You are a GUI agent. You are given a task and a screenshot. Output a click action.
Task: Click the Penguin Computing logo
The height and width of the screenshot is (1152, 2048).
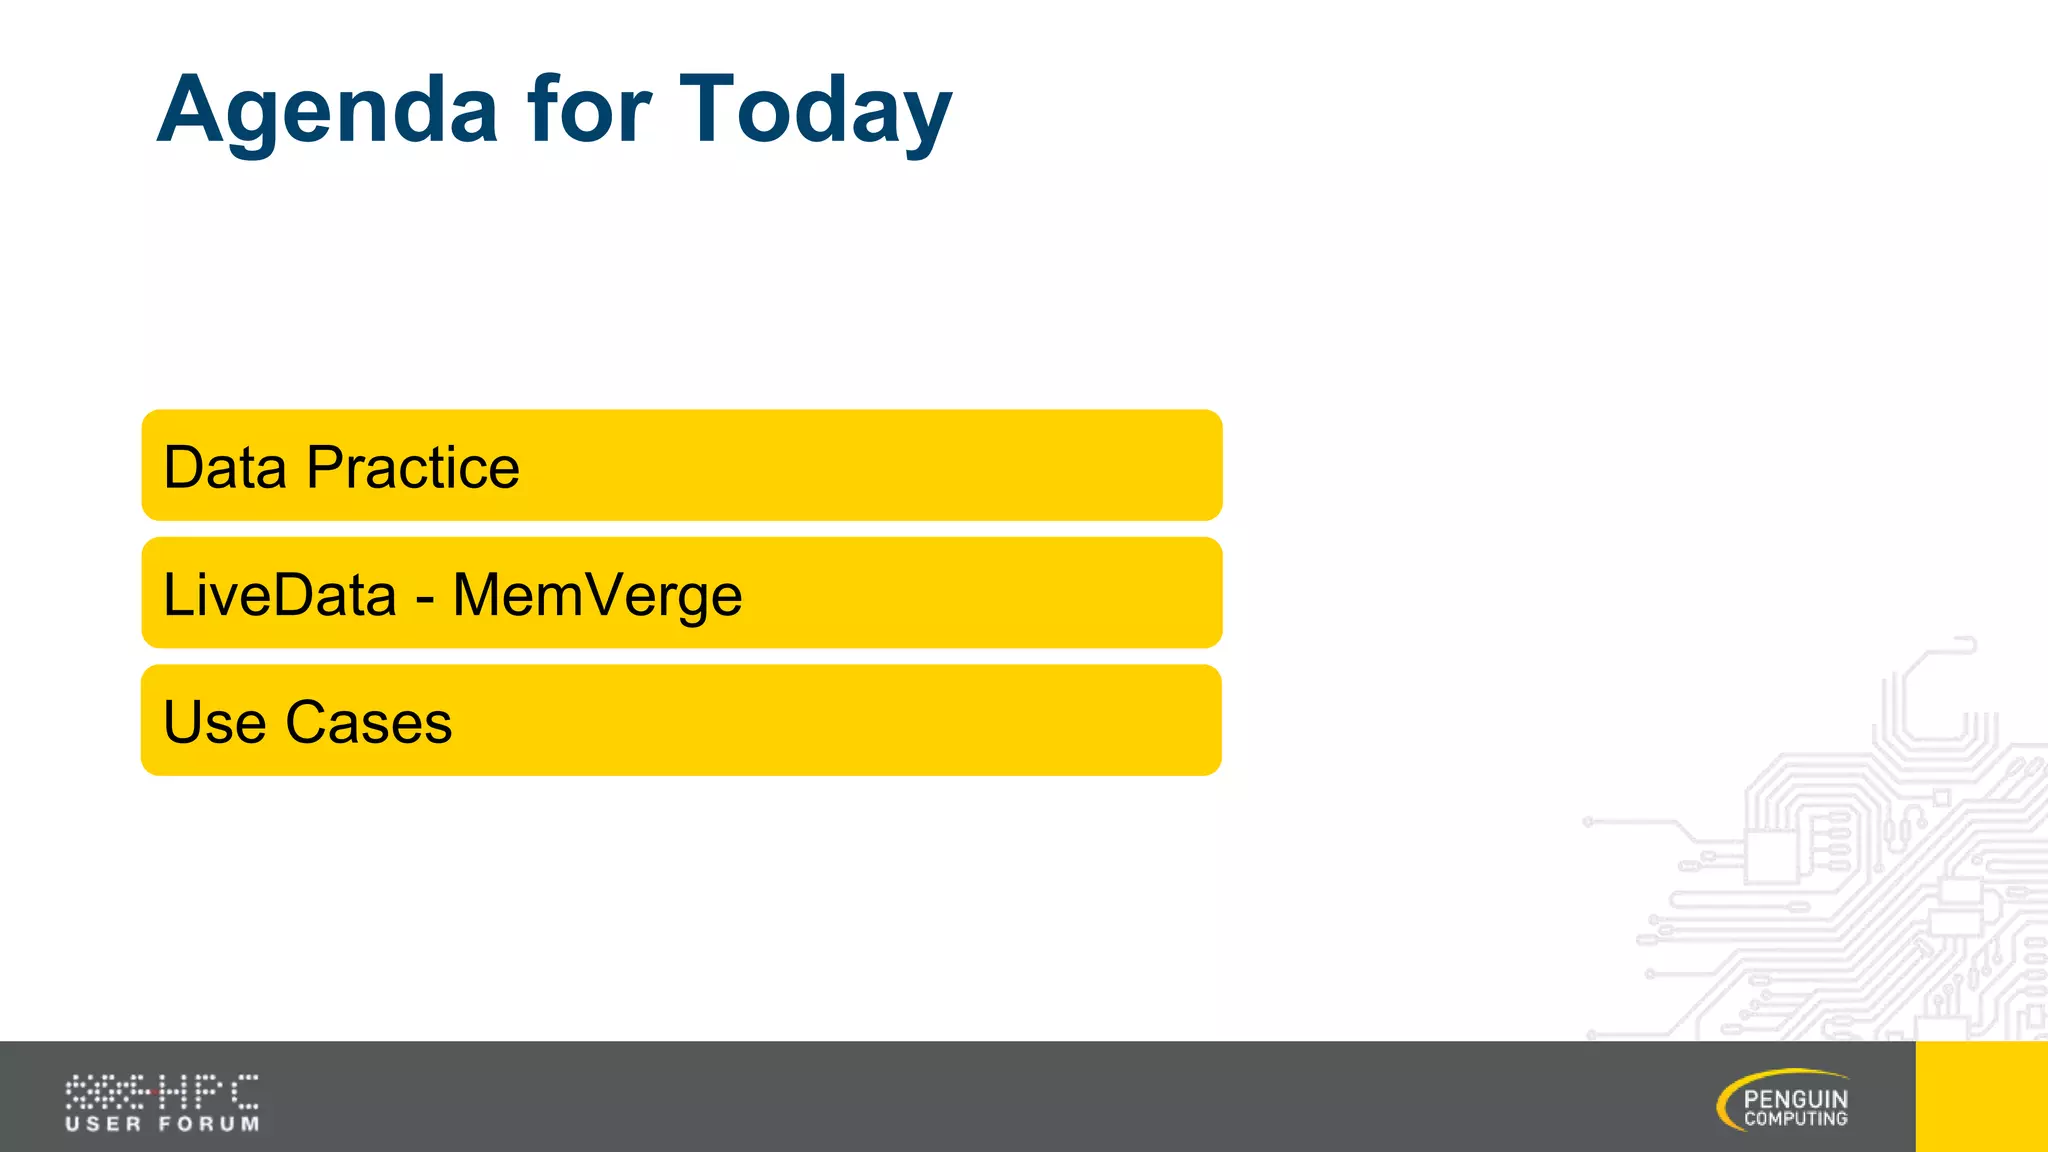point(1783,1100)
